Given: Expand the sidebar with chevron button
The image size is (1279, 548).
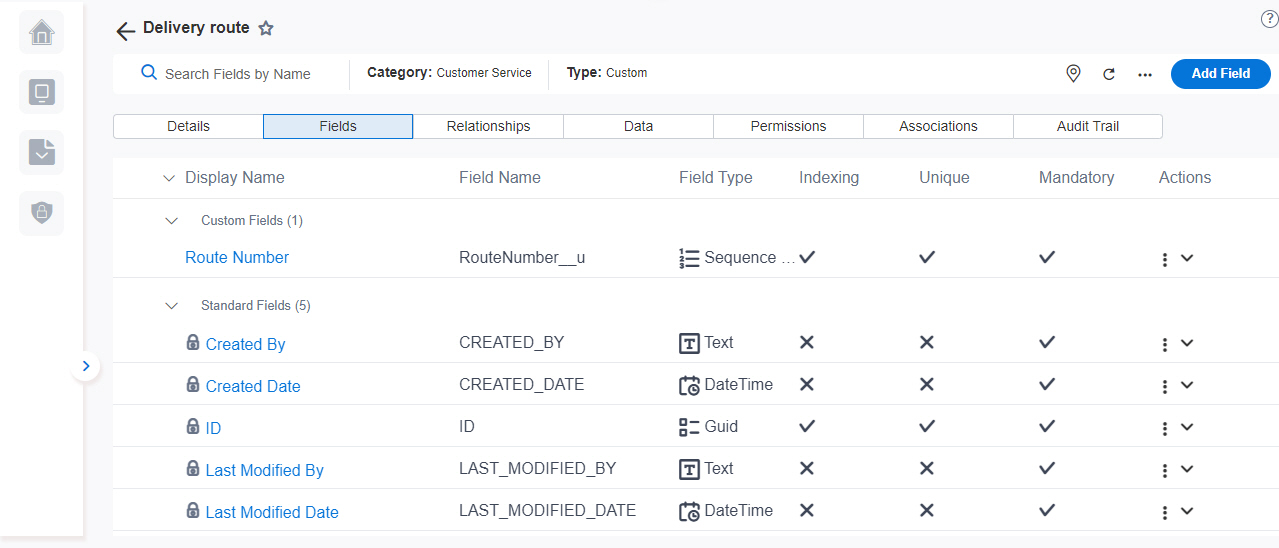Looking at the screenshot, I should (x=86, y=366).
